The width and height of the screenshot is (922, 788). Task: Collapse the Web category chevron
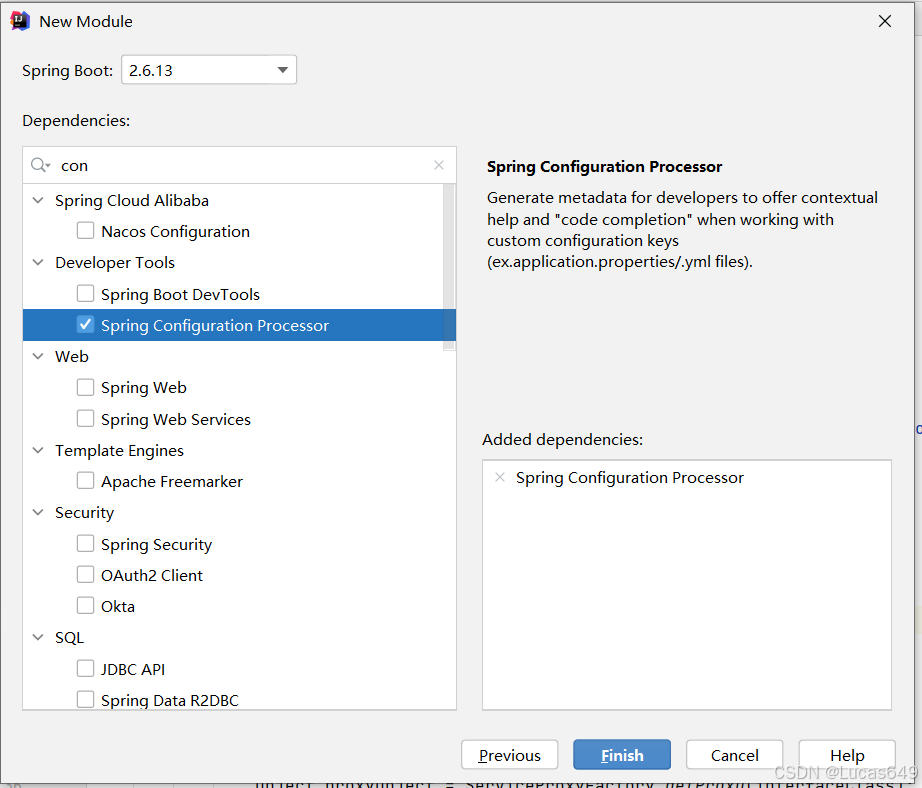[38, 356]
